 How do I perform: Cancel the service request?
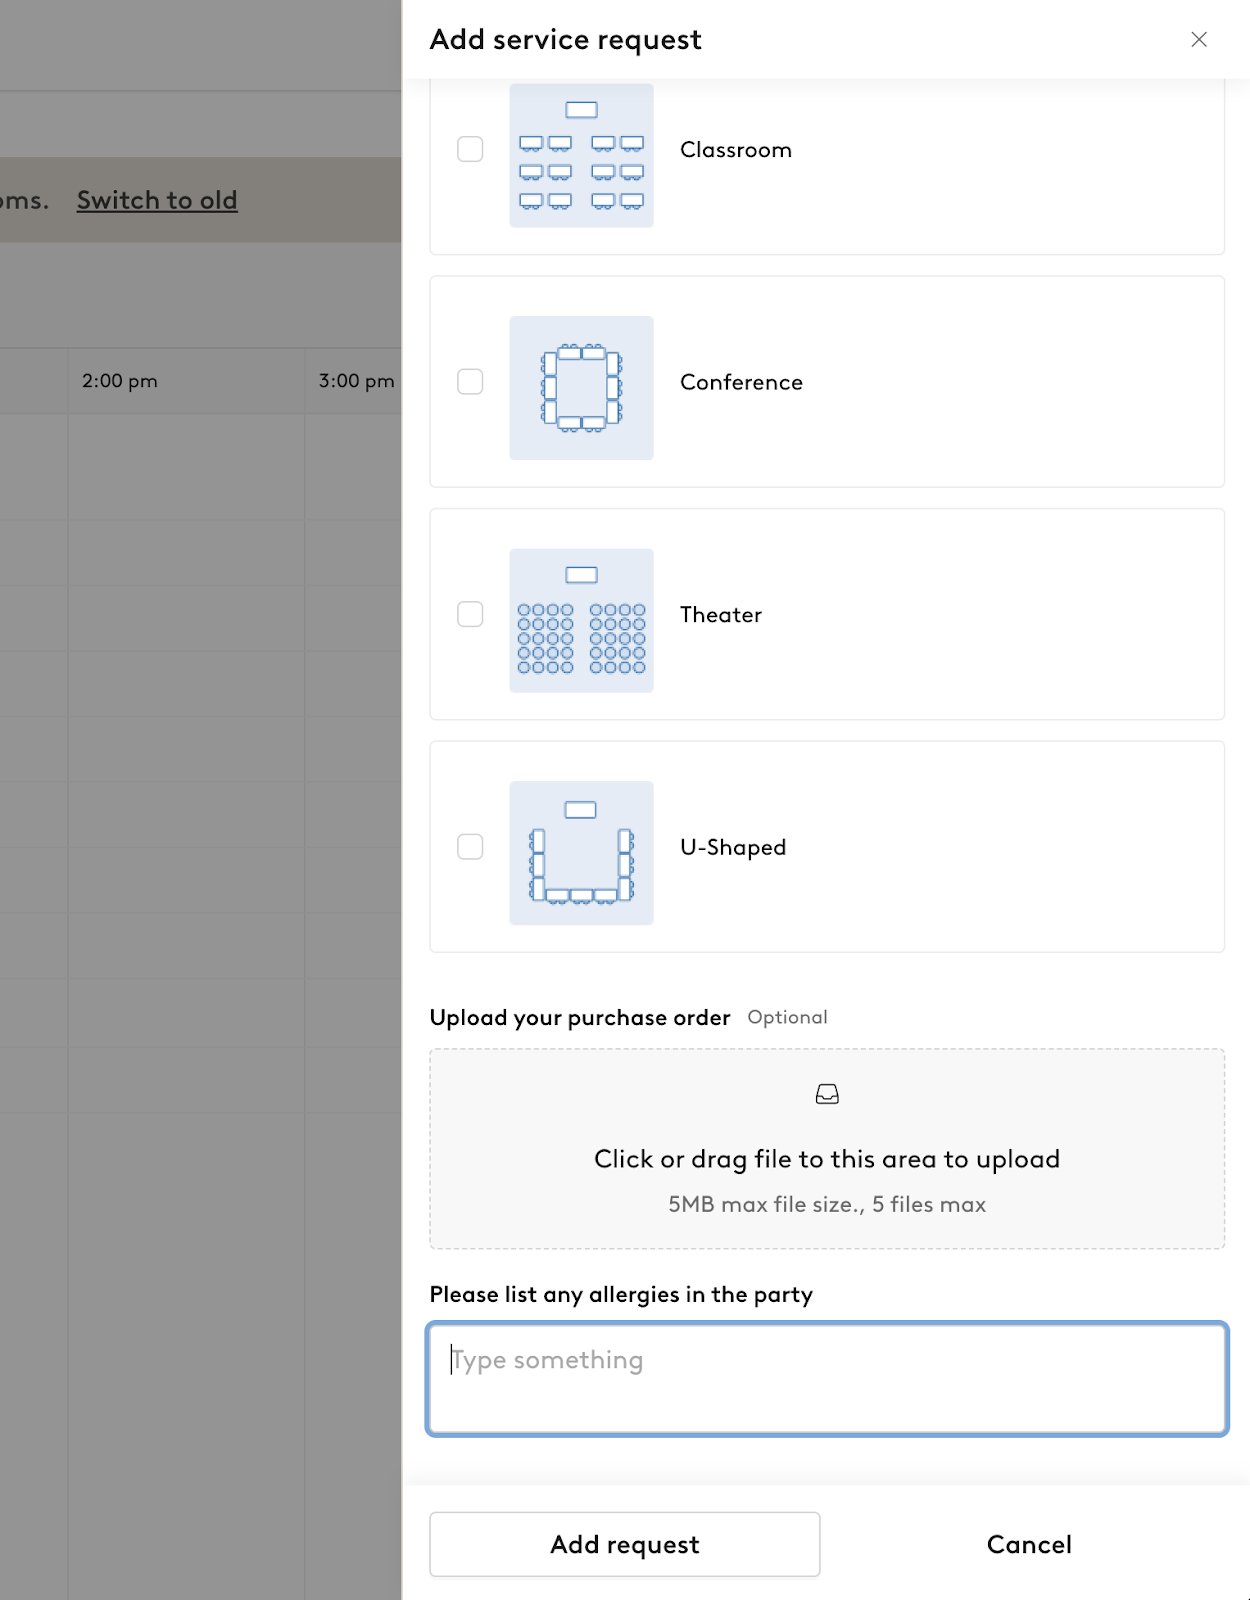1029,1544
